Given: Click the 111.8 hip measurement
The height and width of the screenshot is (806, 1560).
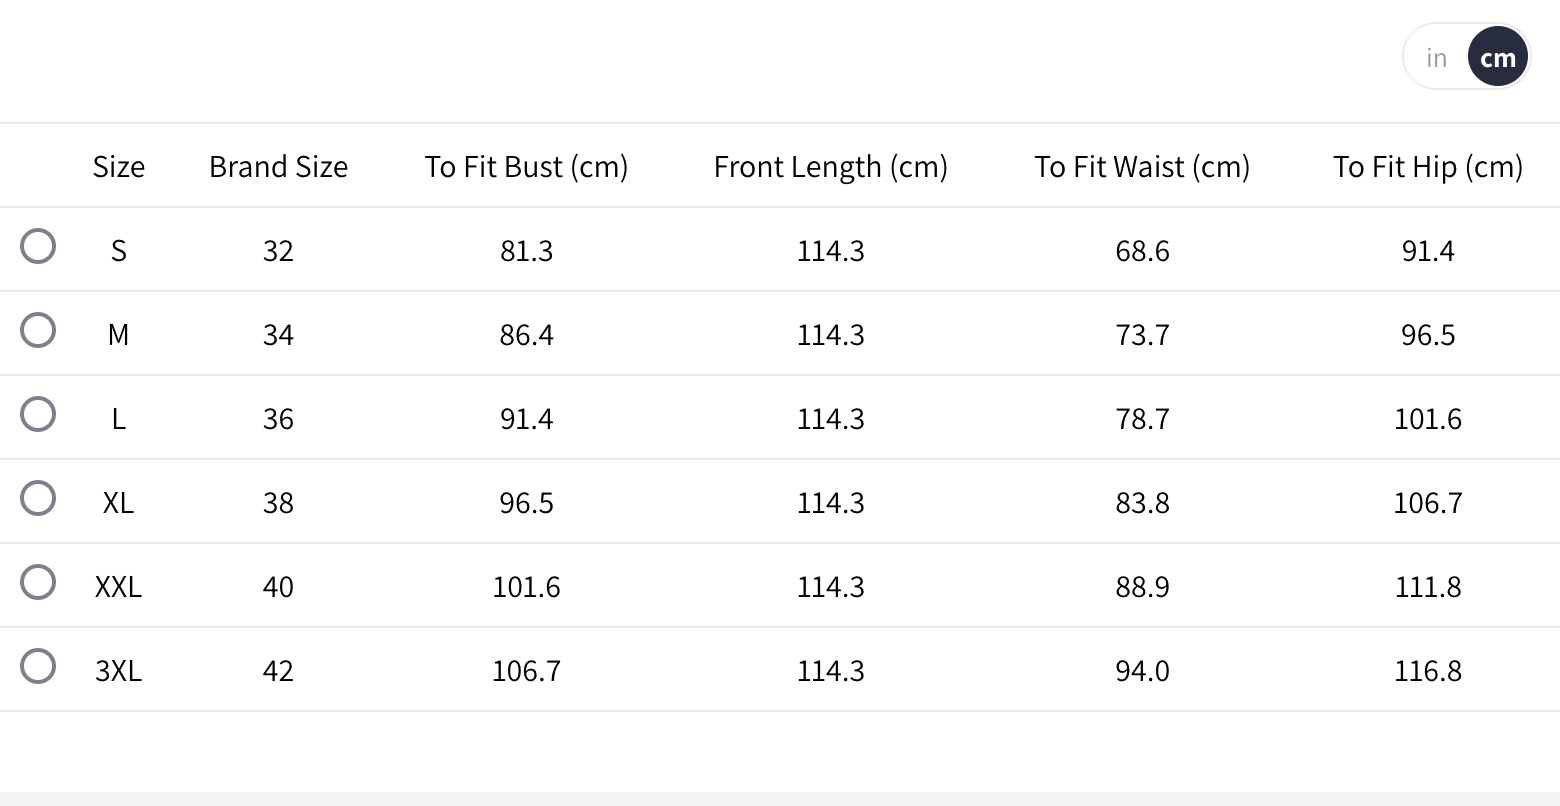Looking at the screenshot, I should click(1427, 587).
